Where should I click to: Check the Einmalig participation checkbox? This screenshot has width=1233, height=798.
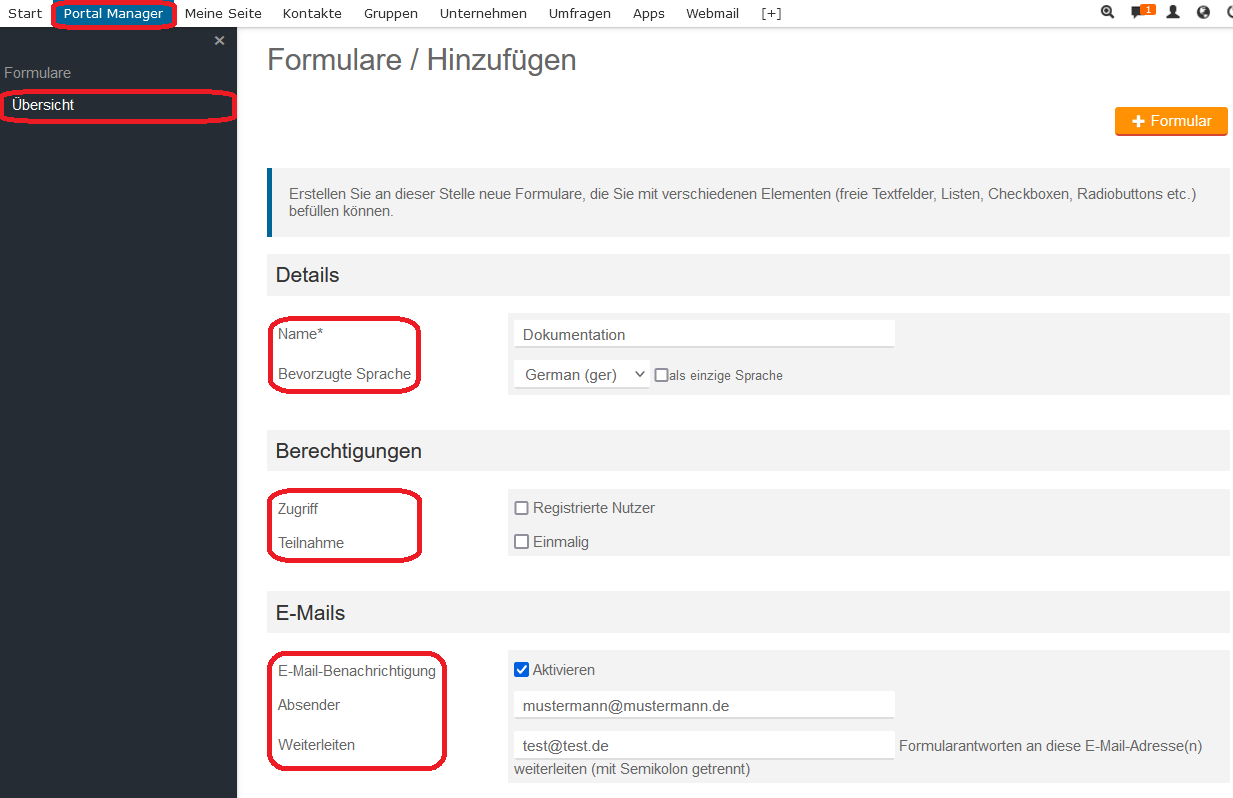(521, 542)
